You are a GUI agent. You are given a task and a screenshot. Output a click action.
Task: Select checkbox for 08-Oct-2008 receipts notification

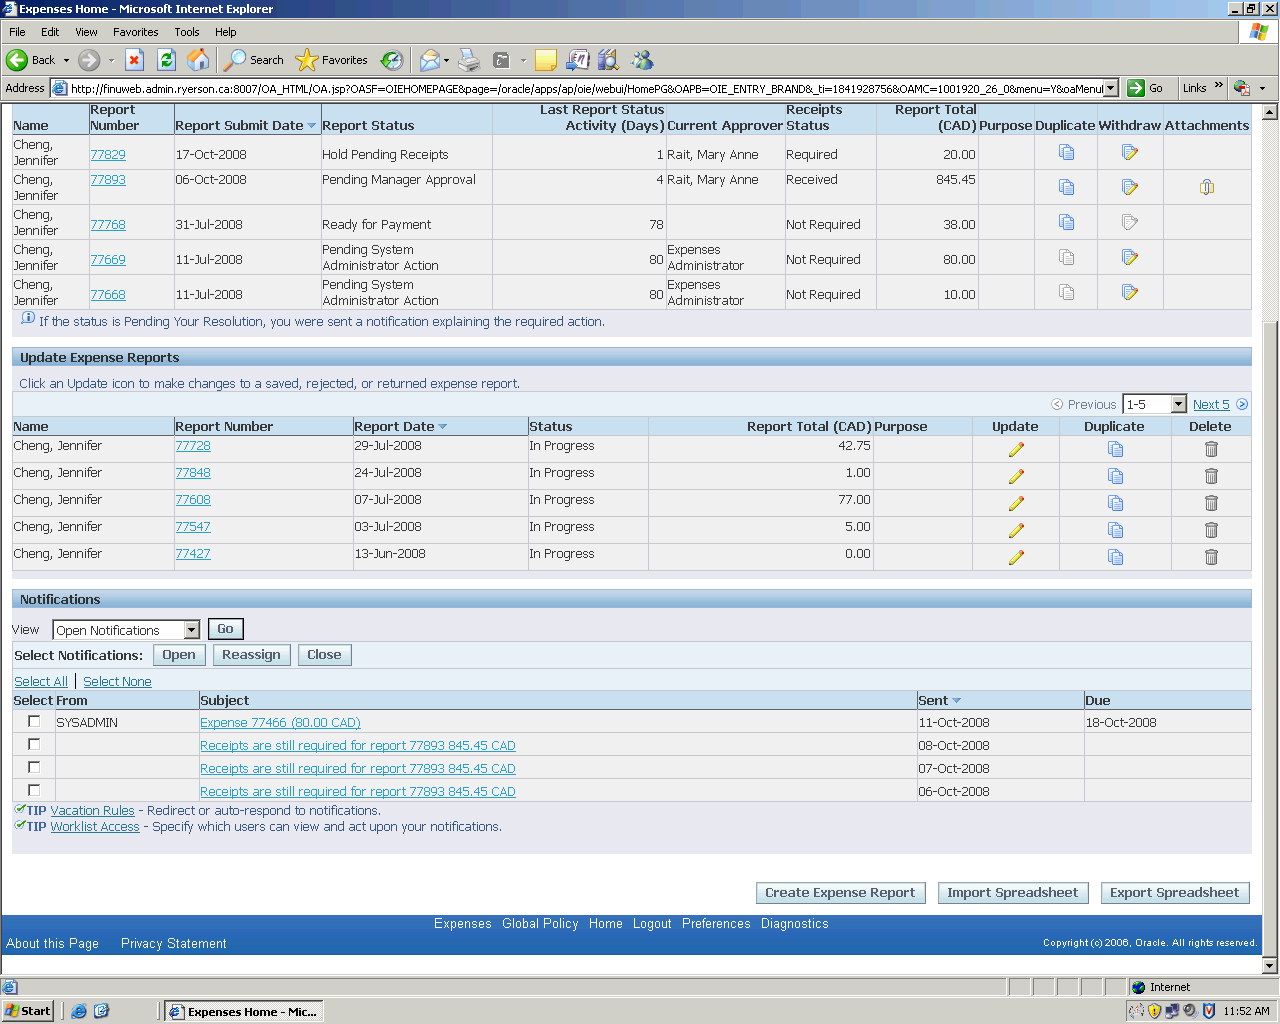[x=34, y=744]
